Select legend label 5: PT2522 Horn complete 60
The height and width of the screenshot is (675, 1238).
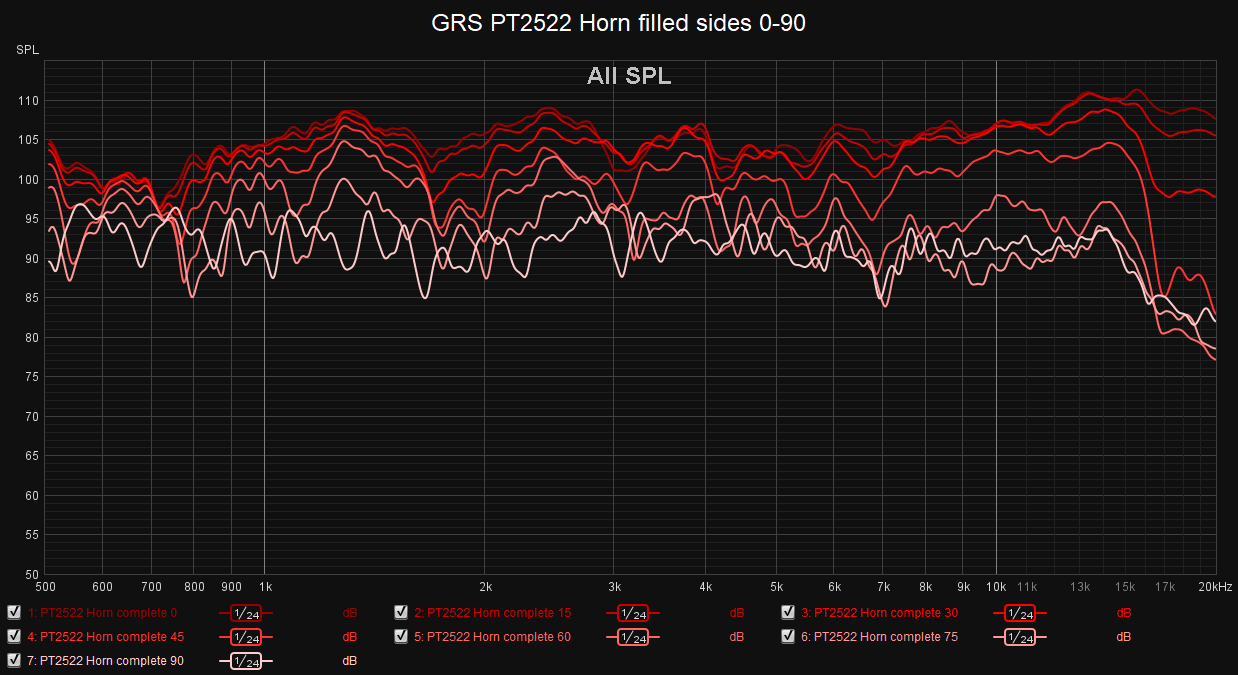493,637
